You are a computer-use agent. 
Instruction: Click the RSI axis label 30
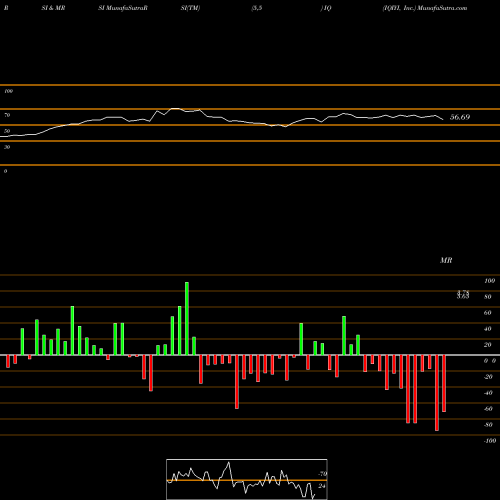[7, 147]
